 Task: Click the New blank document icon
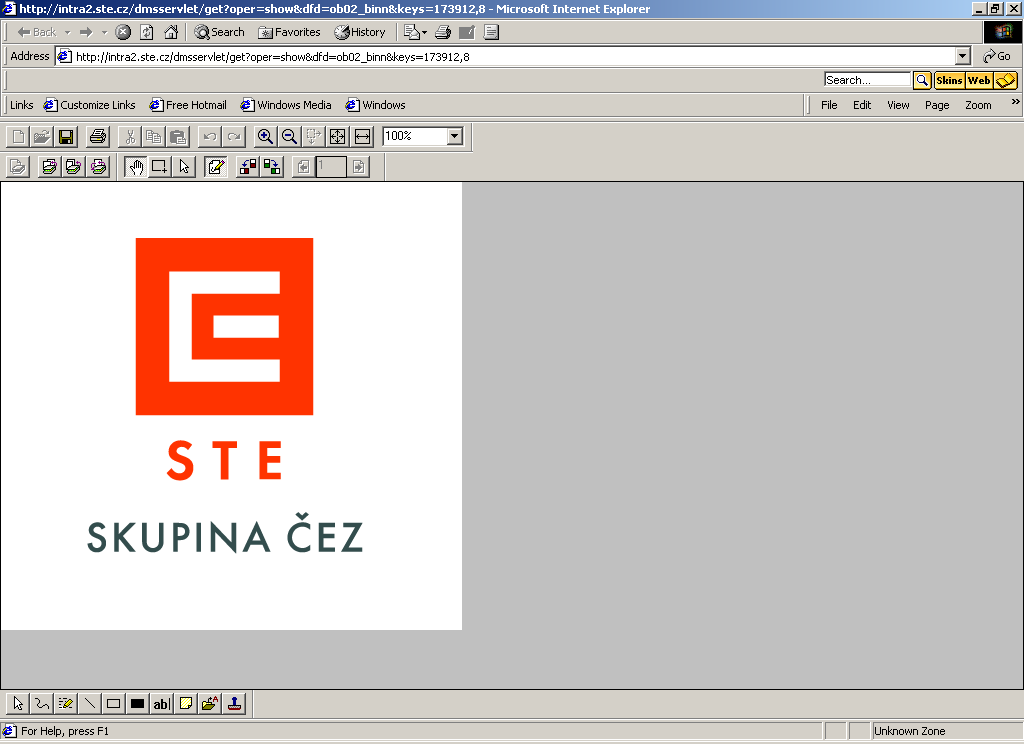click(18, 137)
